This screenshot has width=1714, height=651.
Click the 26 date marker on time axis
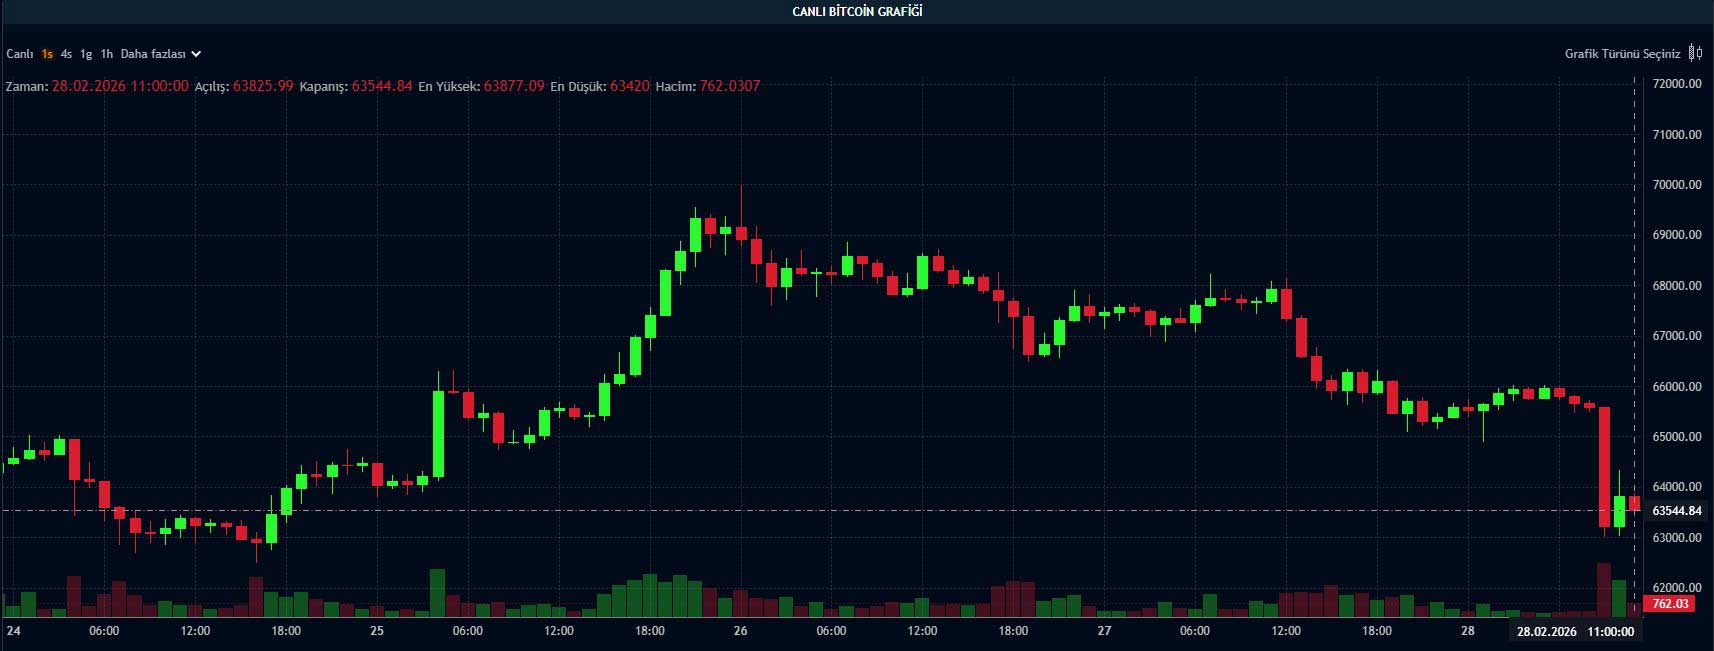pos(740,631)
